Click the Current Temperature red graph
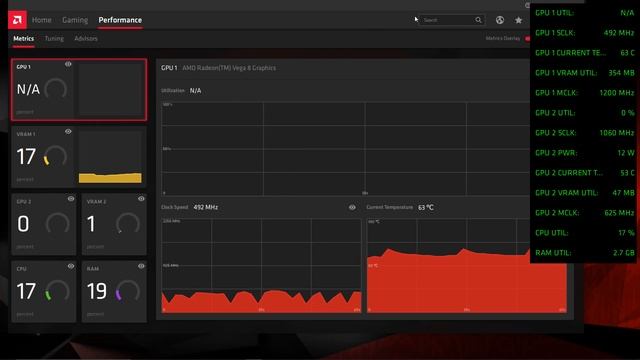 [467, 266]
